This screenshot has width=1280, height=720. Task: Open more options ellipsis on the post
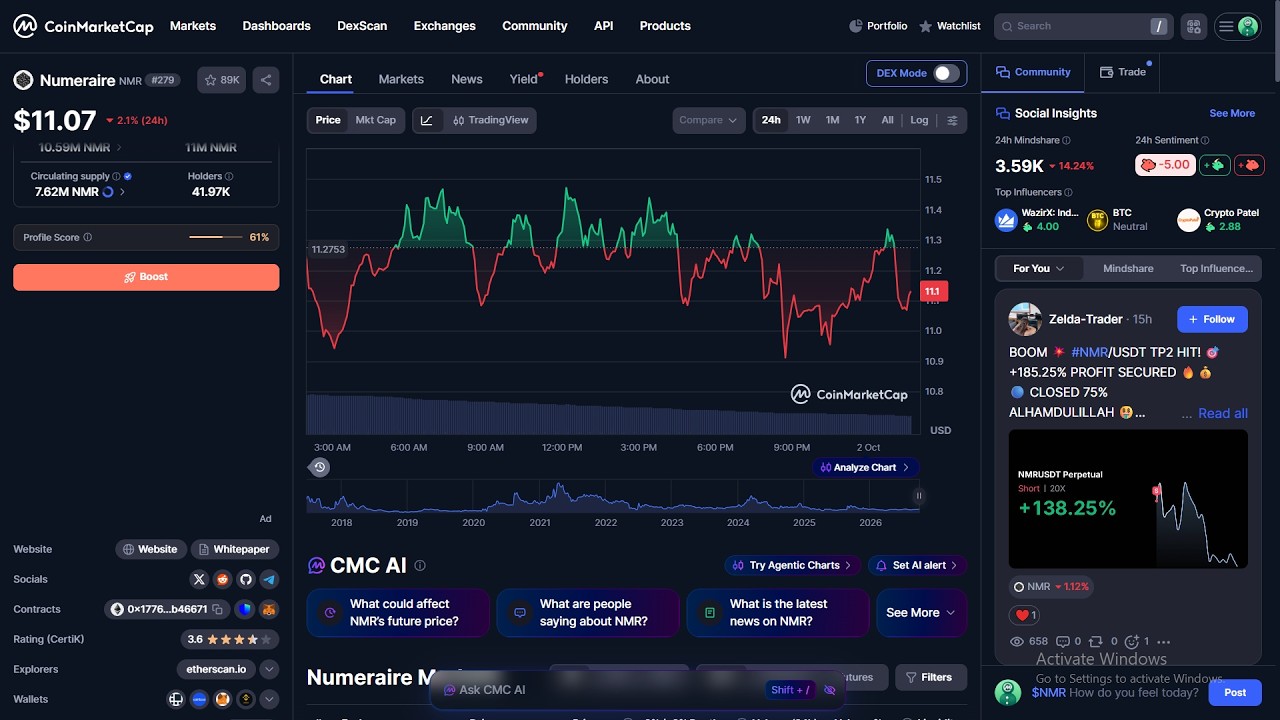[x=1164, y=642]
